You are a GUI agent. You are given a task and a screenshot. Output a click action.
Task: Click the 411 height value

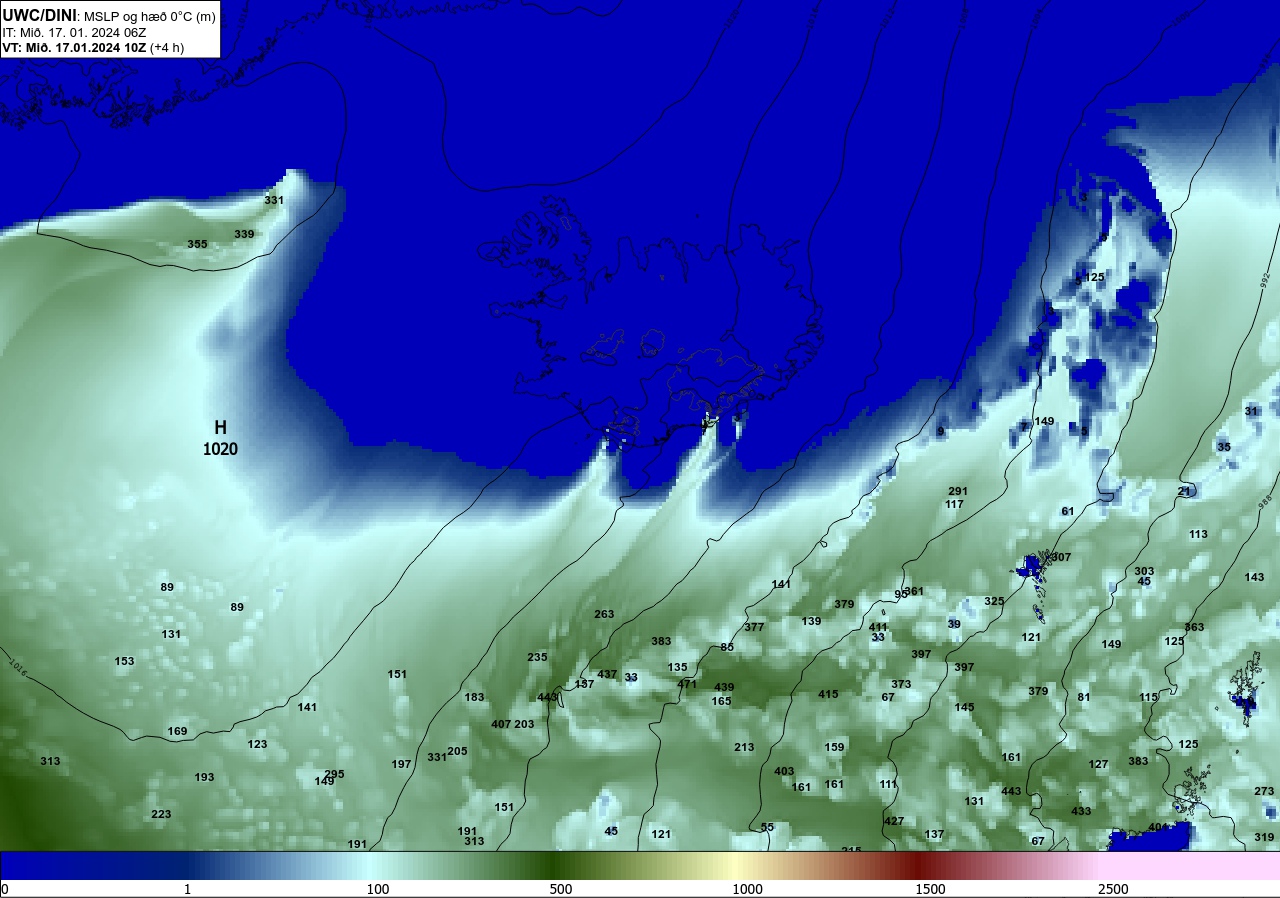click(878, 627)
